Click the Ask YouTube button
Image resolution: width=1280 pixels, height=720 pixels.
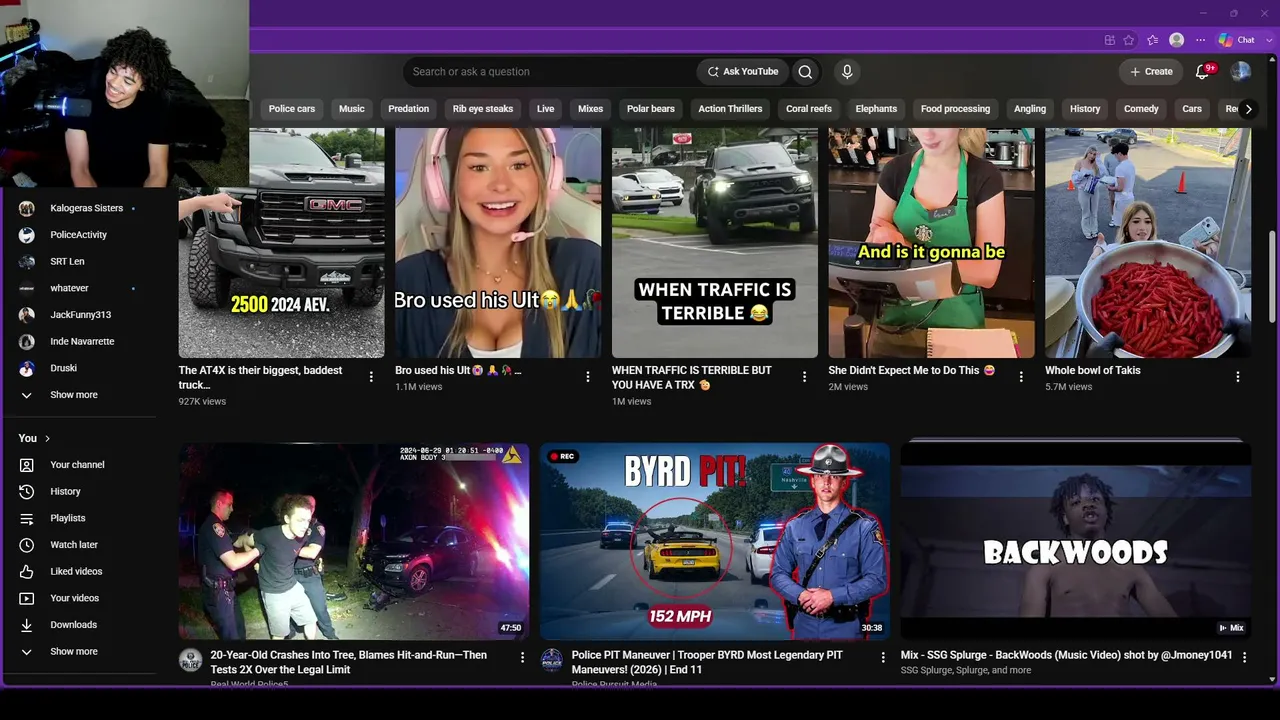[x=742, y=72]
